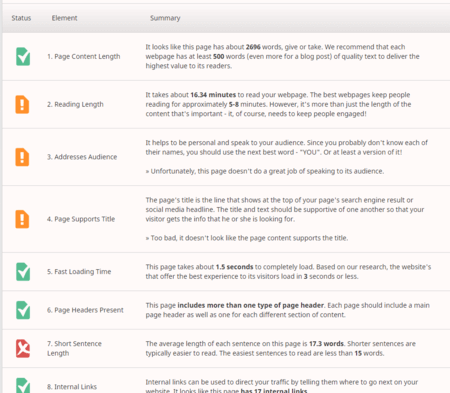
Task: Click the orange warning icon for Addresses Audience
Action: [22, 157]
